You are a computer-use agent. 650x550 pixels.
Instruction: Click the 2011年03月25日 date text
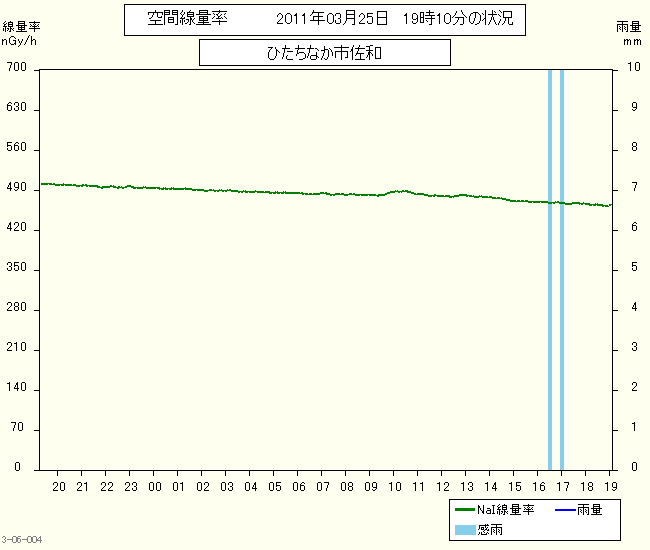pos(332,19)
